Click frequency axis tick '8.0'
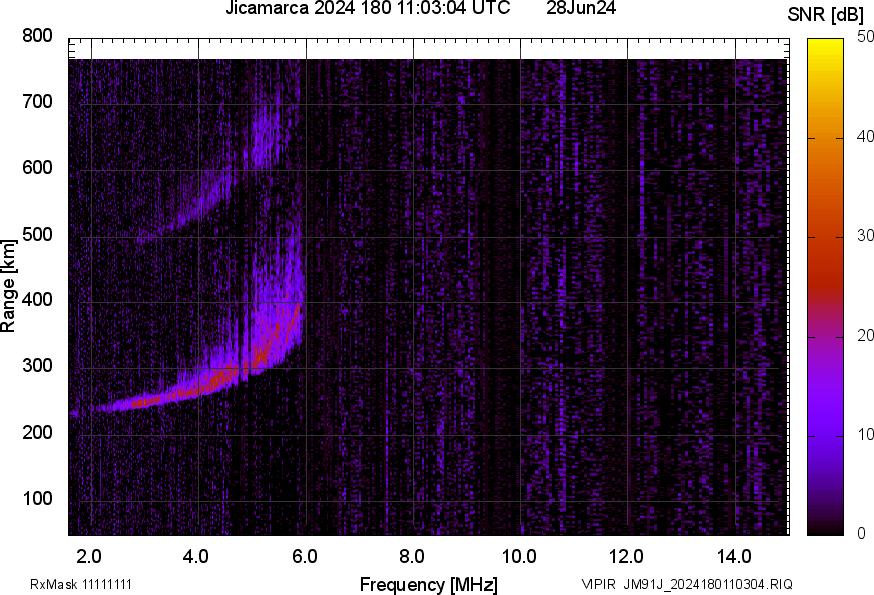874x595 pixels. click(x=411, y=556)
